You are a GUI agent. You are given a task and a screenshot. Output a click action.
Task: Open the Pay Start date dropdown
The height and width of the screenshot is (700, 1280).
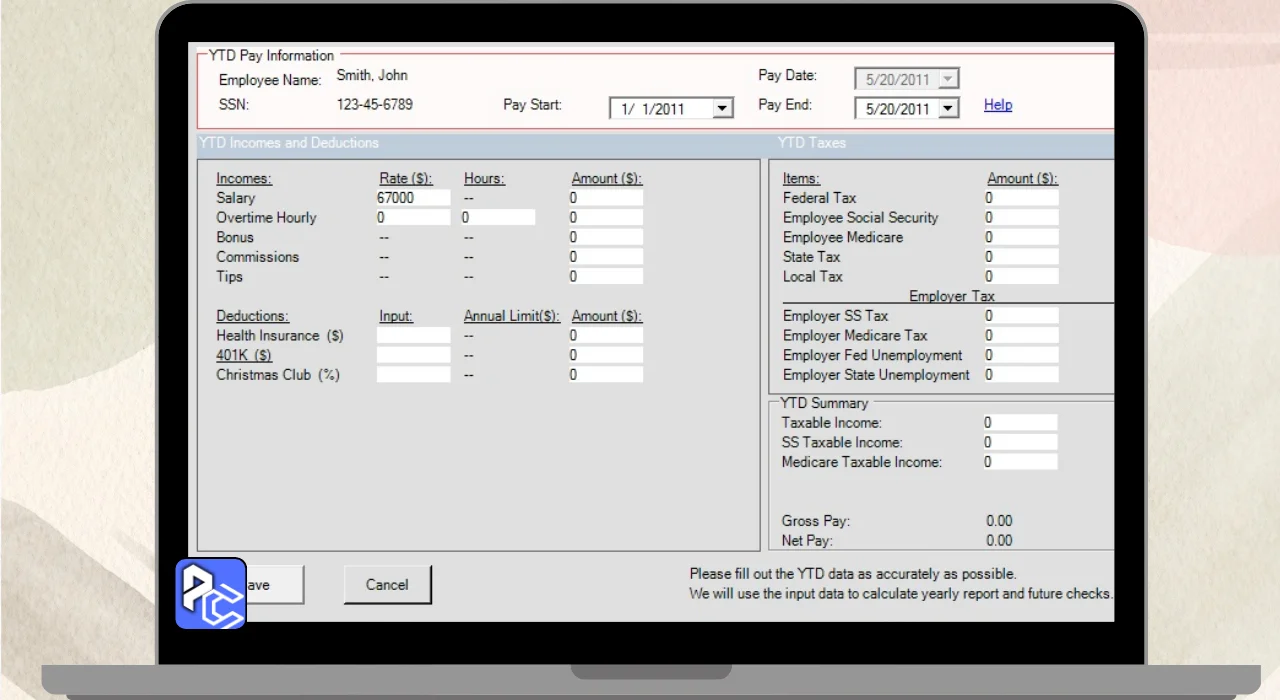coord(723,109)
